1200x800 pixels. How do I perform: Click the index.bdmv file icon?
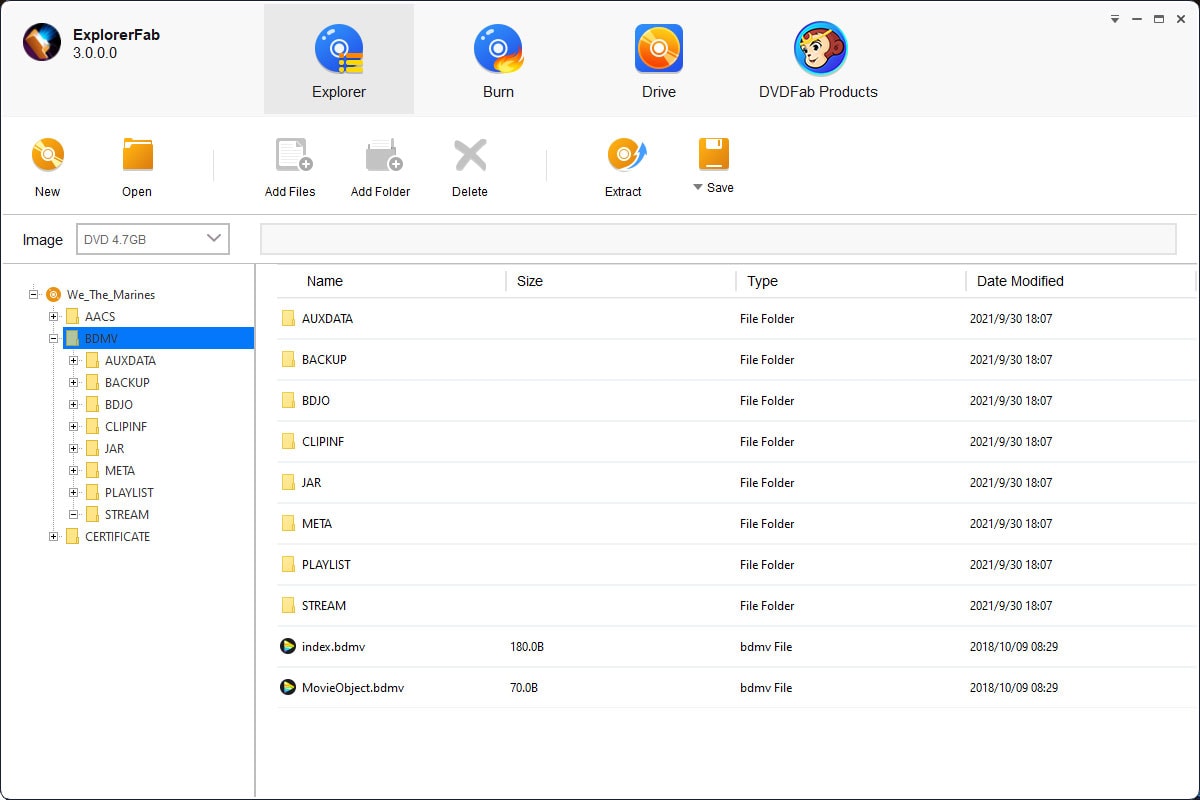pyautogui.click(x=288, y=646)
